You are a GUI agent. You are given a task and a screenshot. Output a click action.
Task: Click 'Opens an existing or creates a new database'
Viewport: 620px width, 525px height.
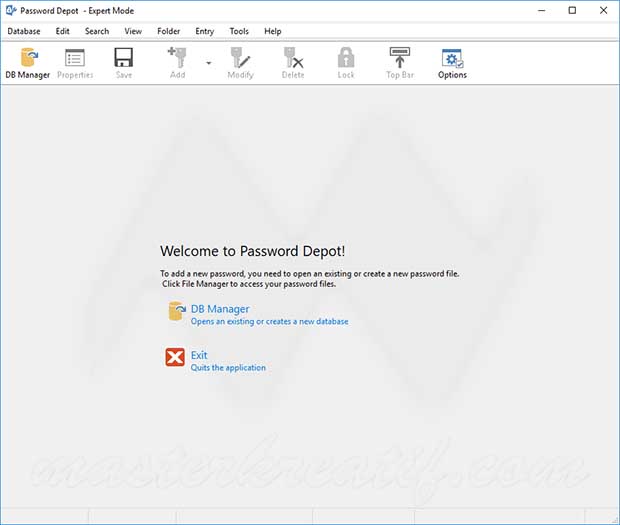(x=270, y=321)
